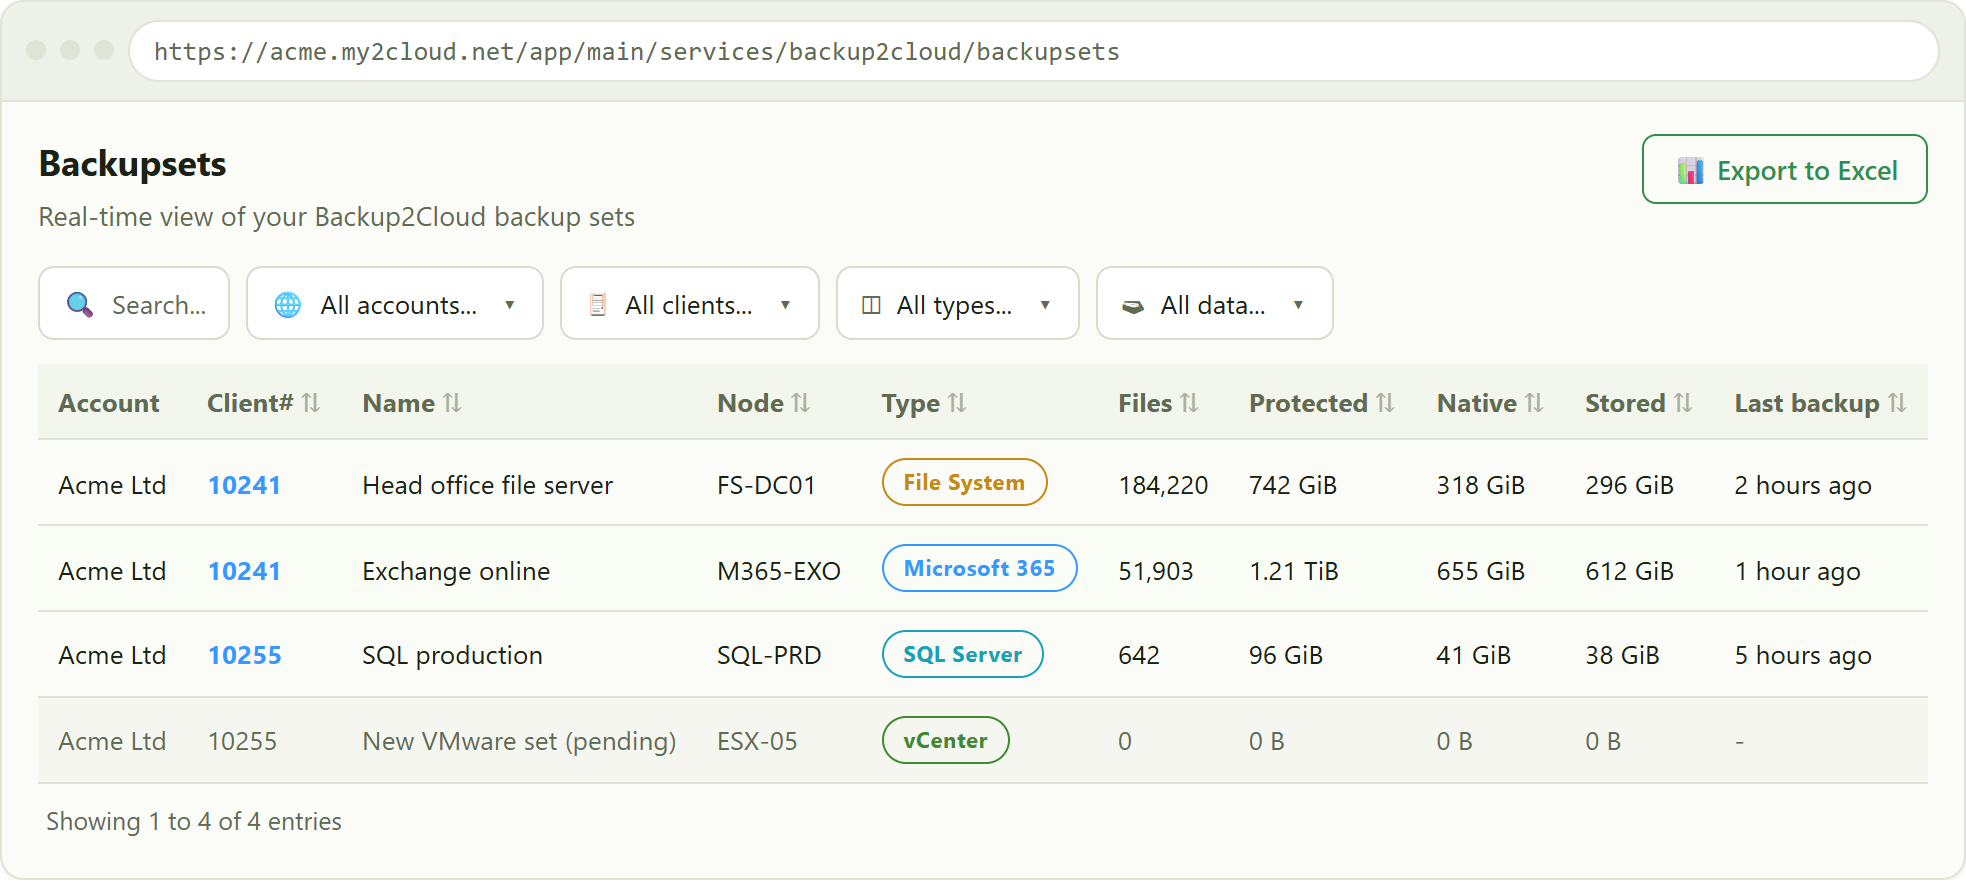1966x880 pixels.
Task: Open client 10241 link for Exchange online
Action: (244, 571)
